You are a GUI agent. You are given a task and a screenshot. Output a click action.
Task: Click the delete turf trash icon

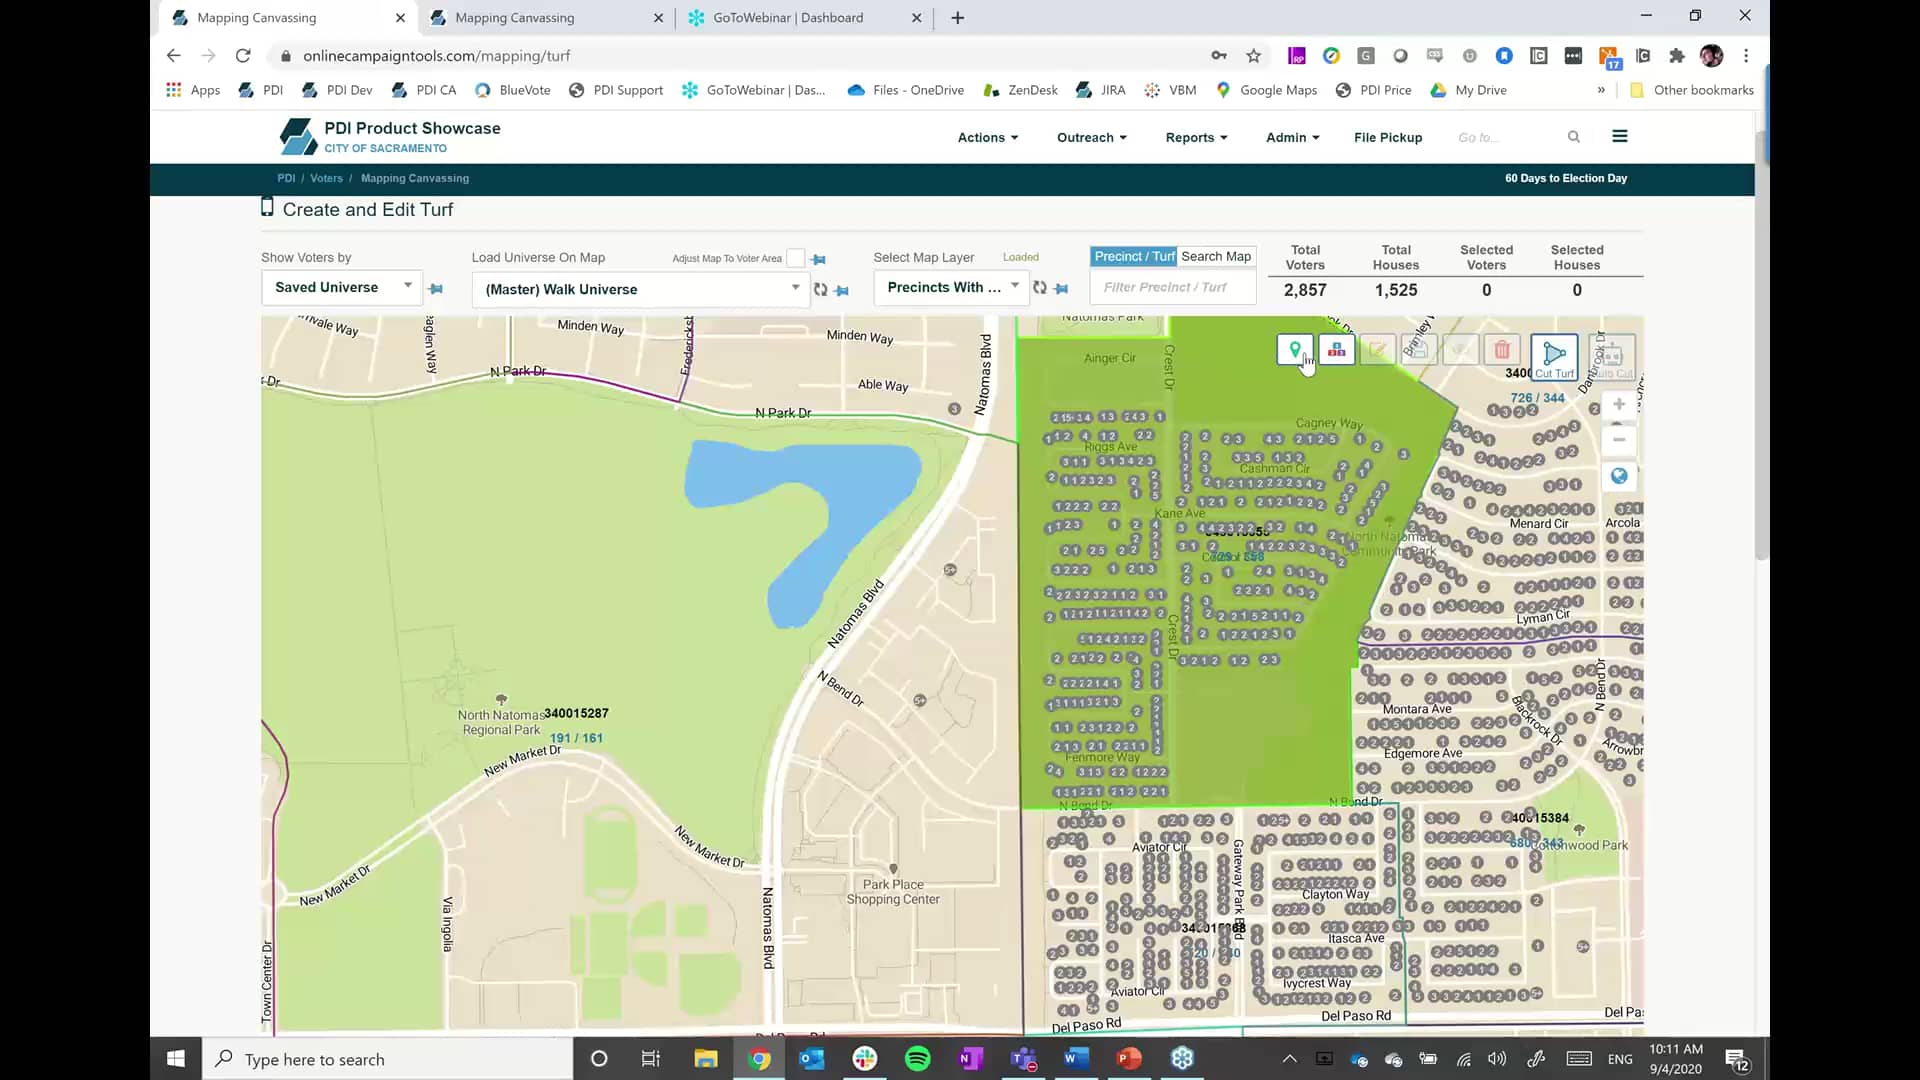click(1502, 350)
